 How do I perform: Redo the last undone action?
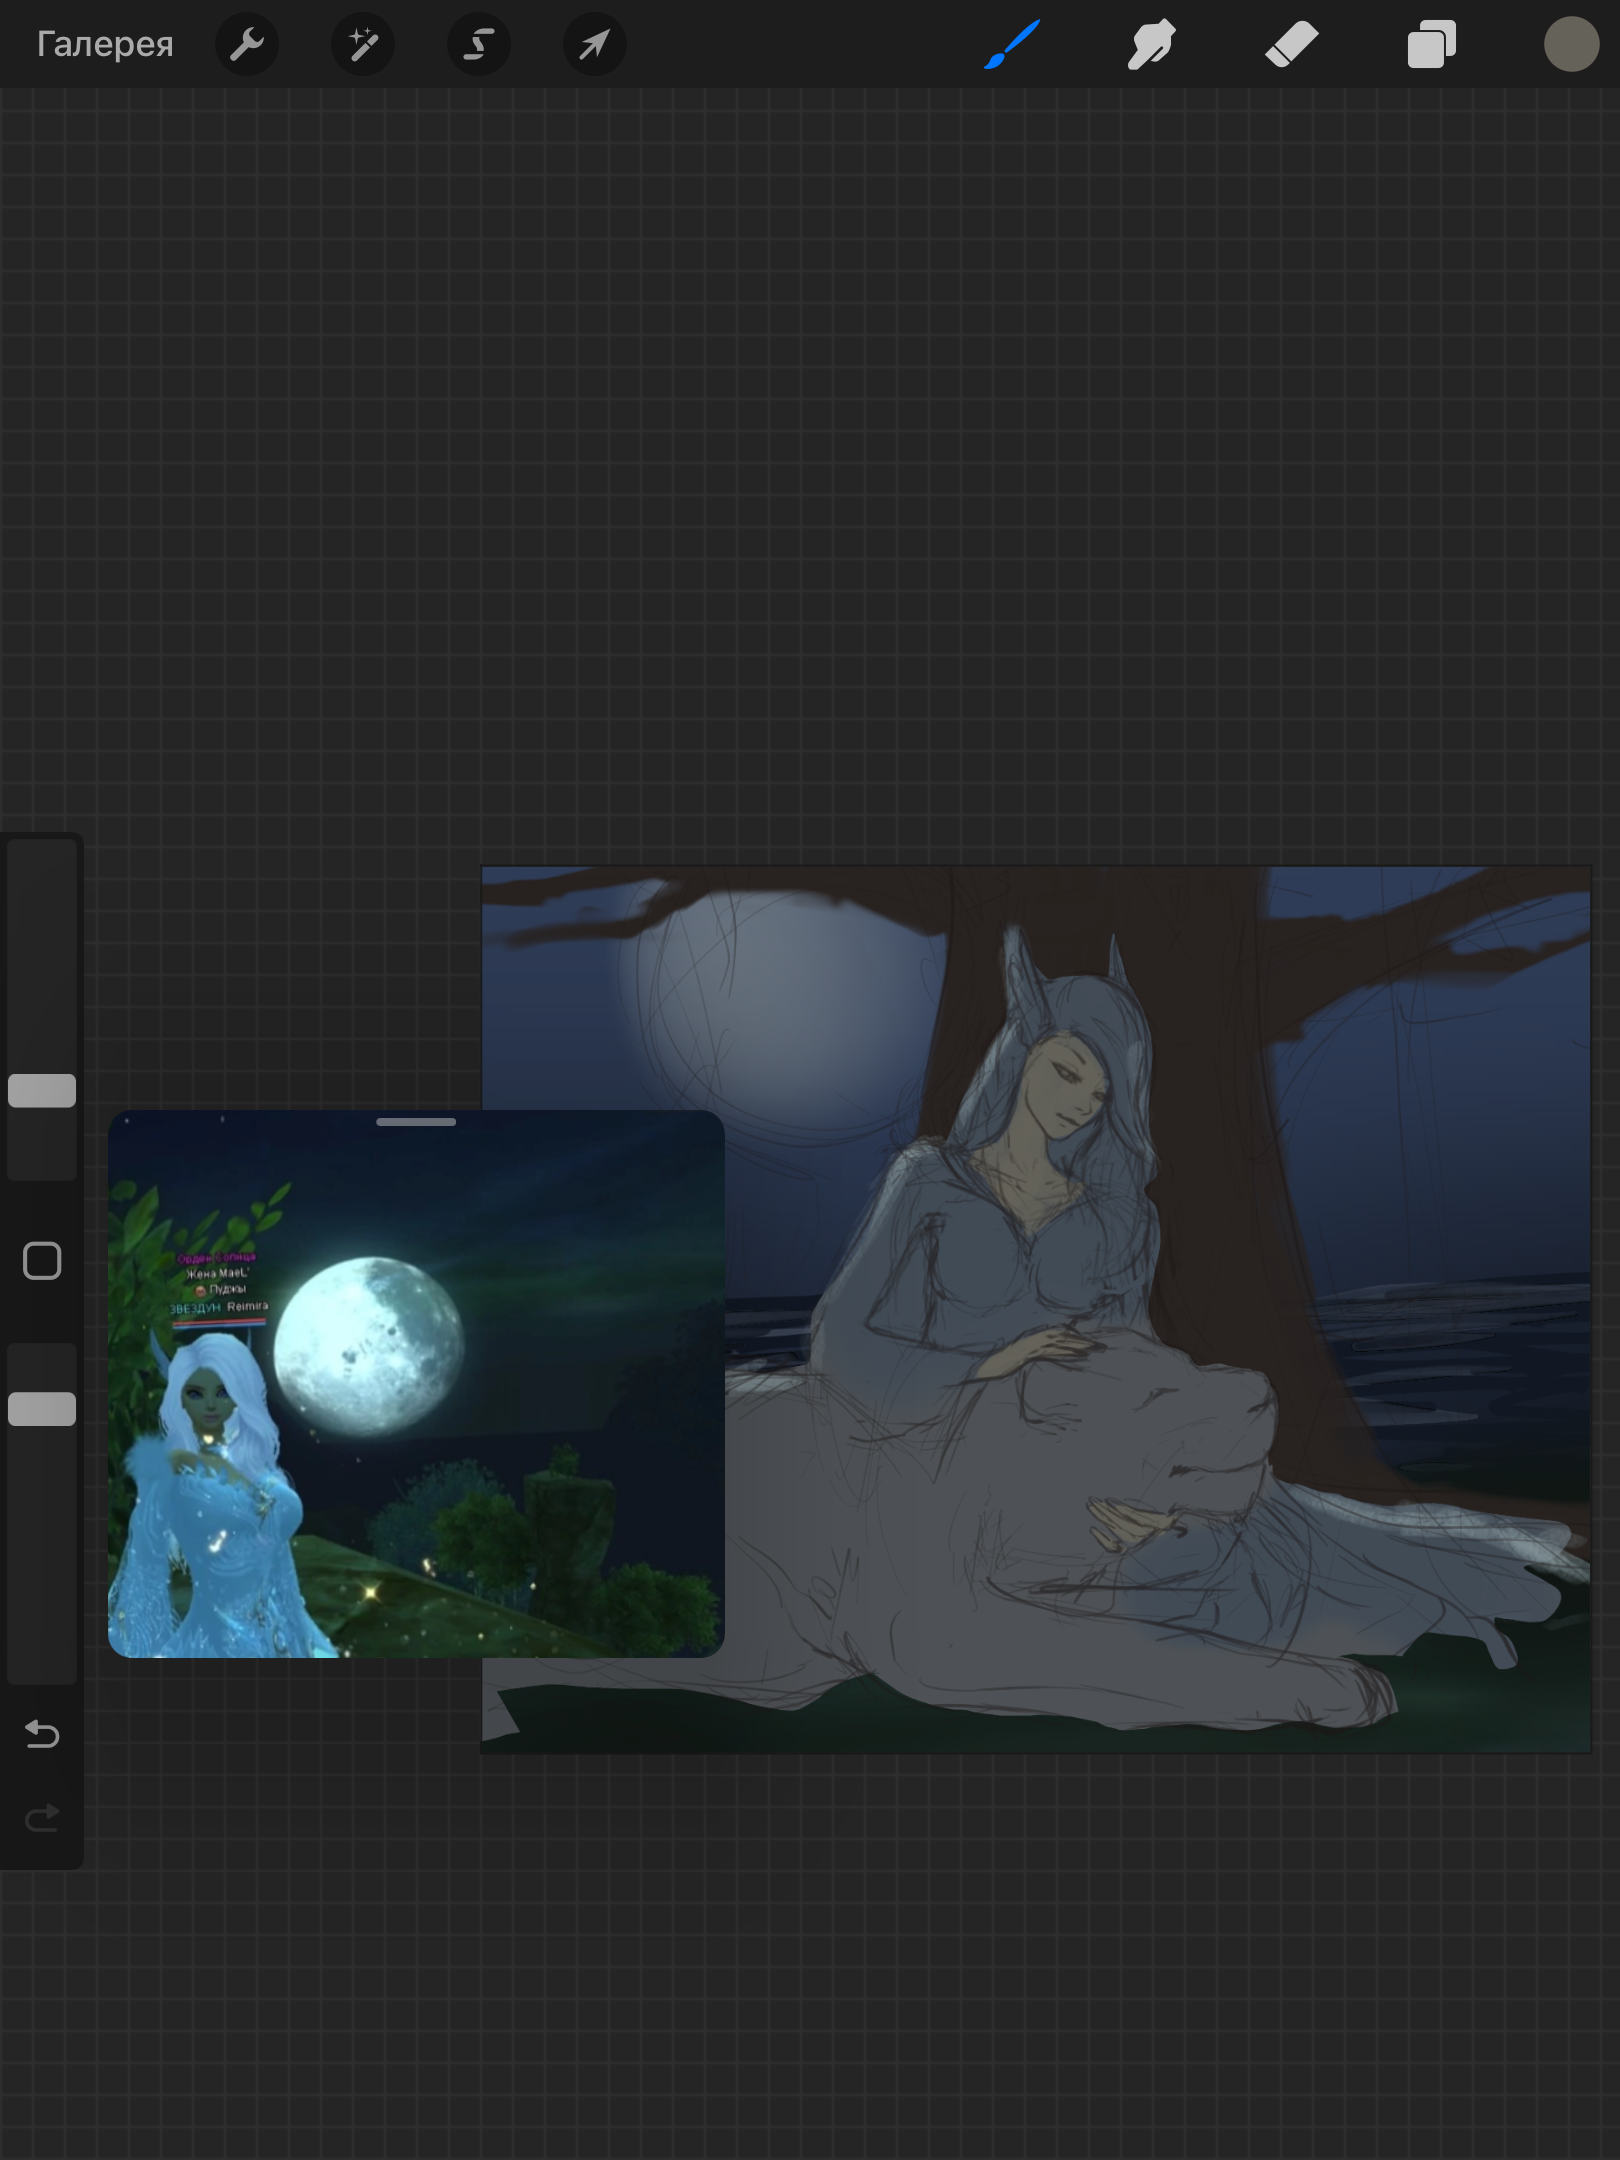[42, 1817]
